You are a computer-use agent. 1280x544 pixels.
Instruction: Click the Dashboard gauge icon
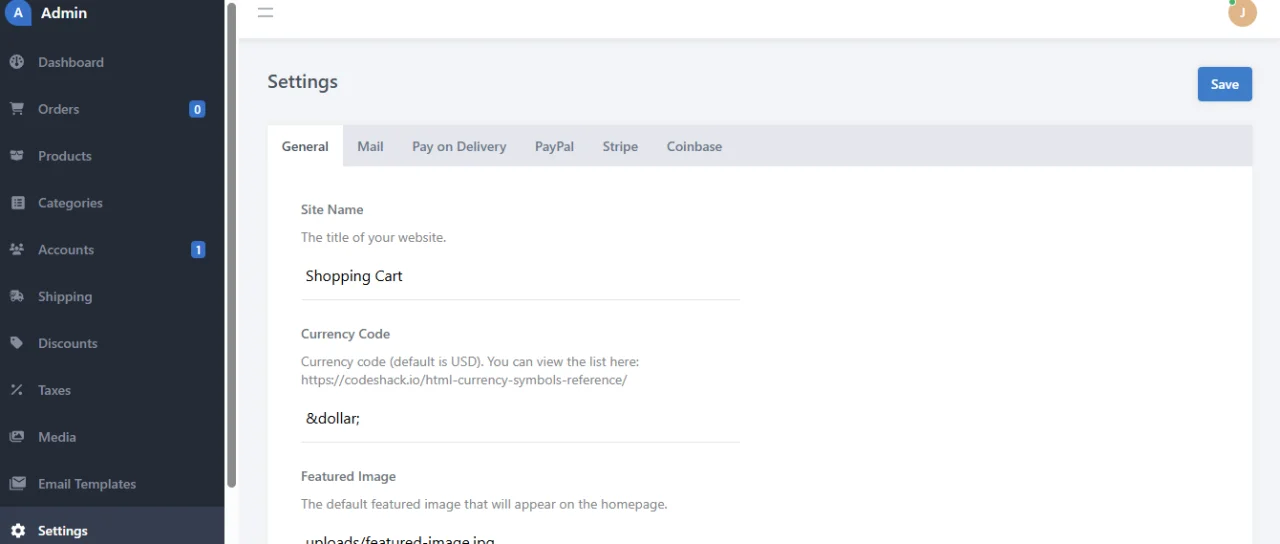click(x=17, y=62)
